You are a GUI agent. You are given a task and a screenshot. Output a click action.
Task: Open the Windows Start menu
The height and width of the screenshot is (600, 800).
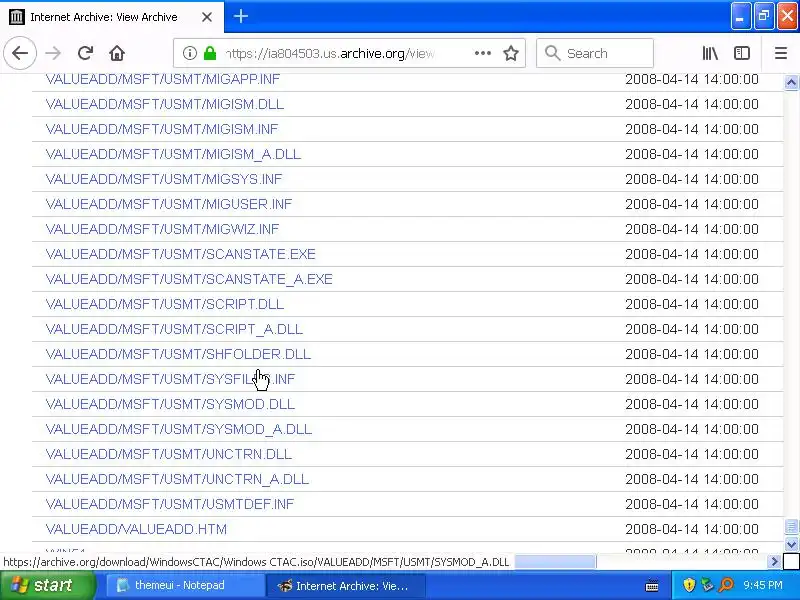(x=47, y=585)
